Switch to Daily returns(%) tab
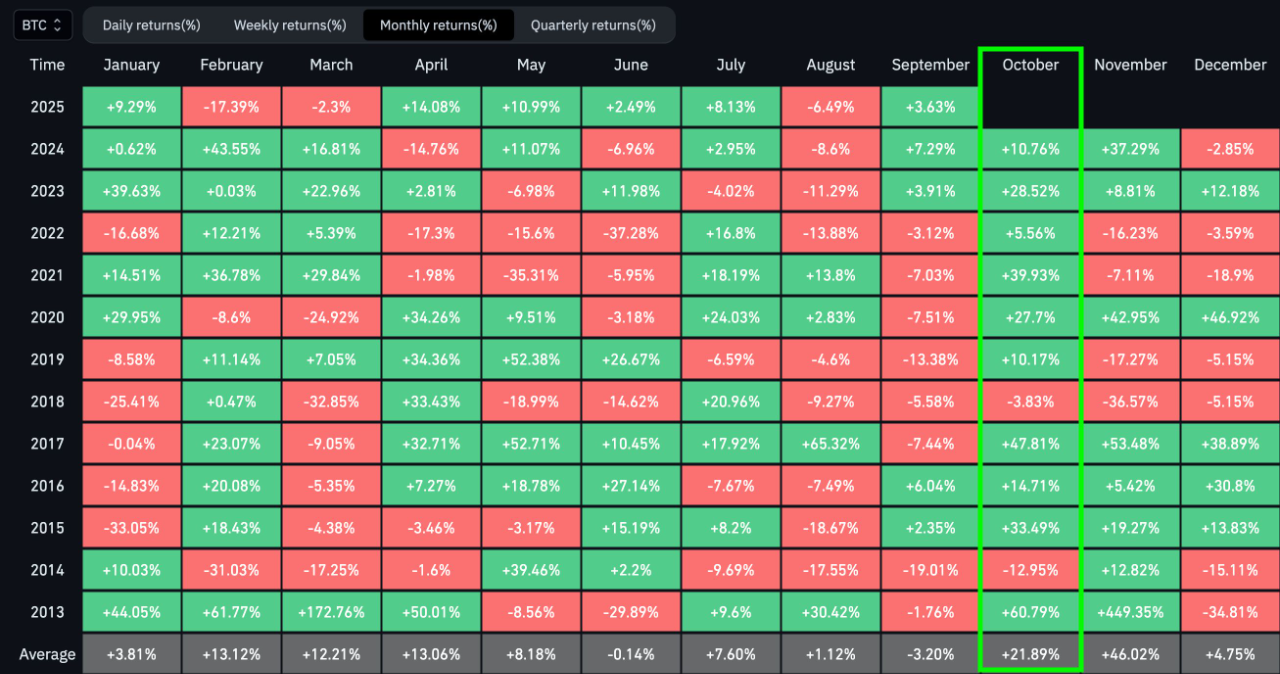This screenshot has width=1280, height=674. tap(151, 25)
